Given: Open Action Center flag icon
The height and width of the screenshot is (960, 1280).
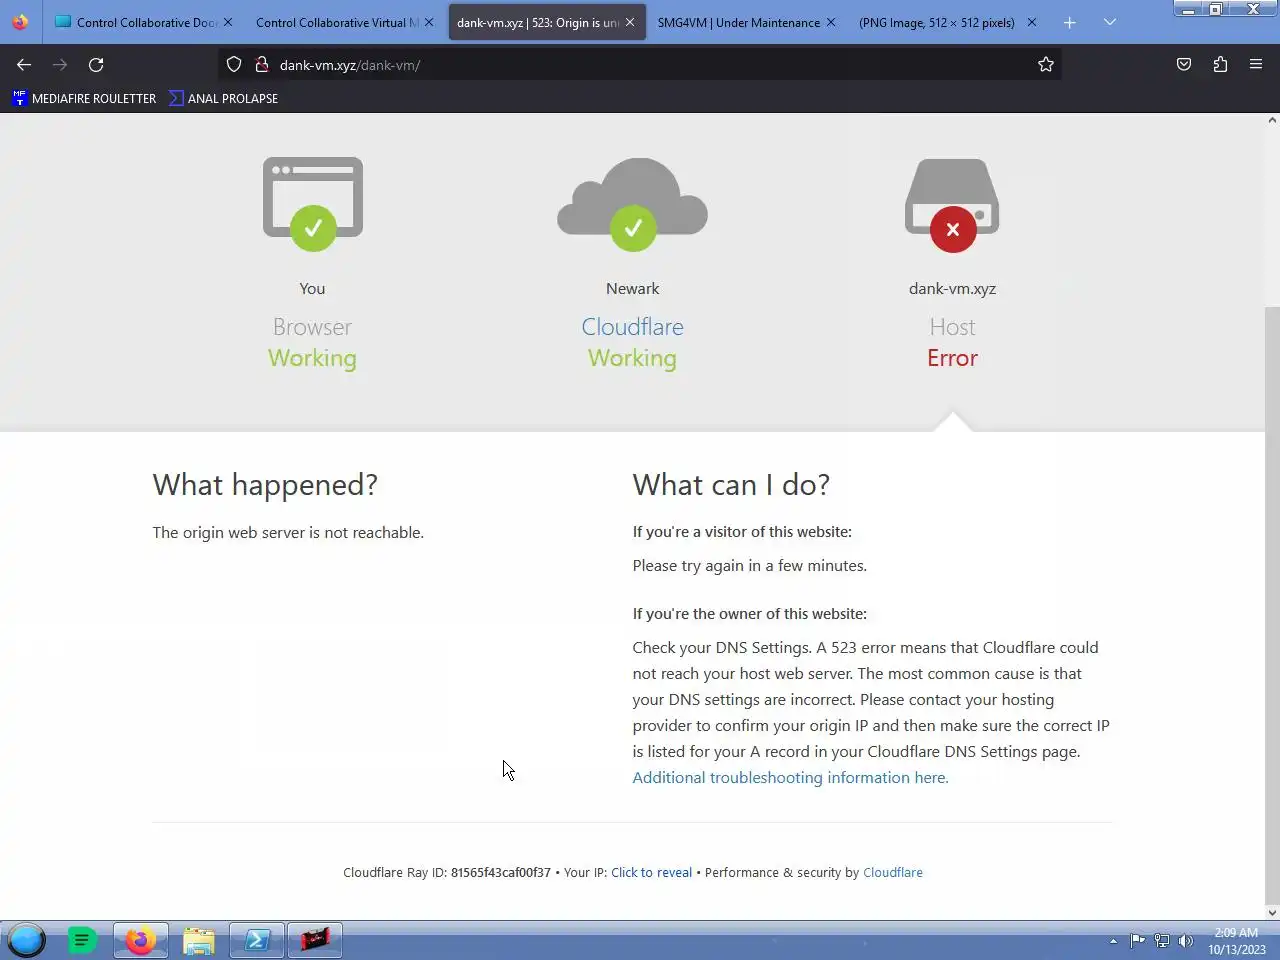Looking at the screenshot, I should [1137, 940].
